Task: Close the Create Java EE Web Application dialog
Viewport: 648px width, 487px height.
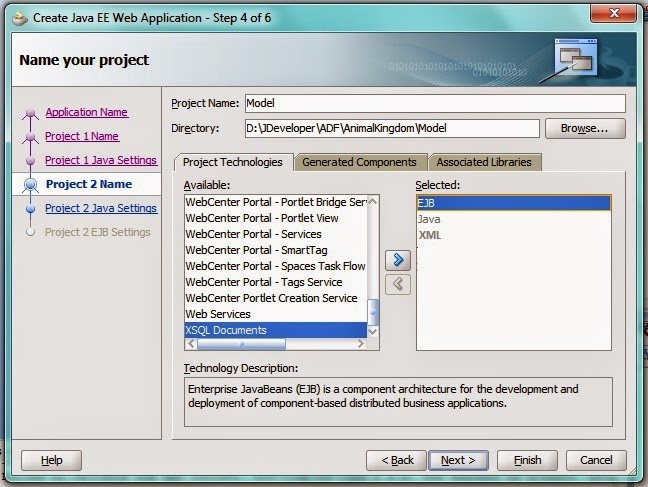Action: pos(613,13)
